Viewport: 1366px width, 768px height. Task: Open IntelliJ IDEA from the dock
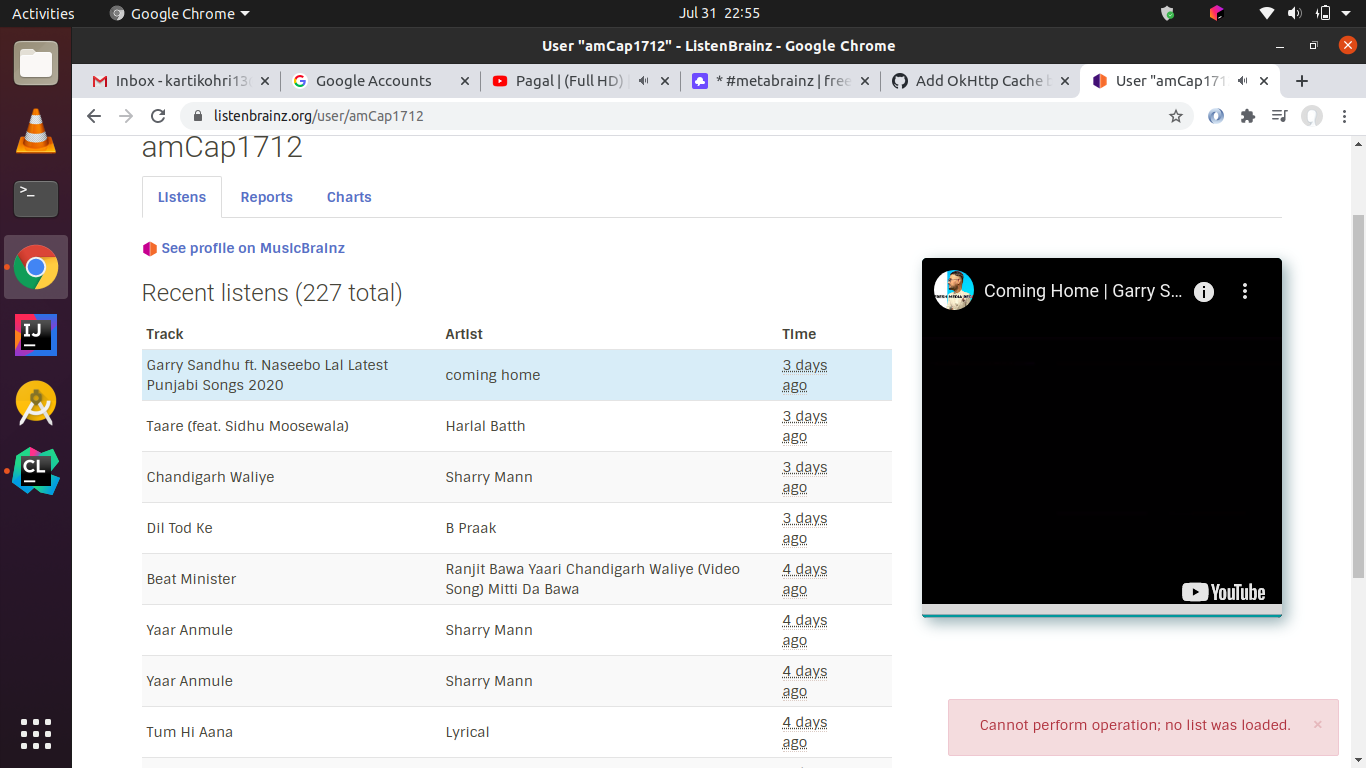[x=36, y=335]
